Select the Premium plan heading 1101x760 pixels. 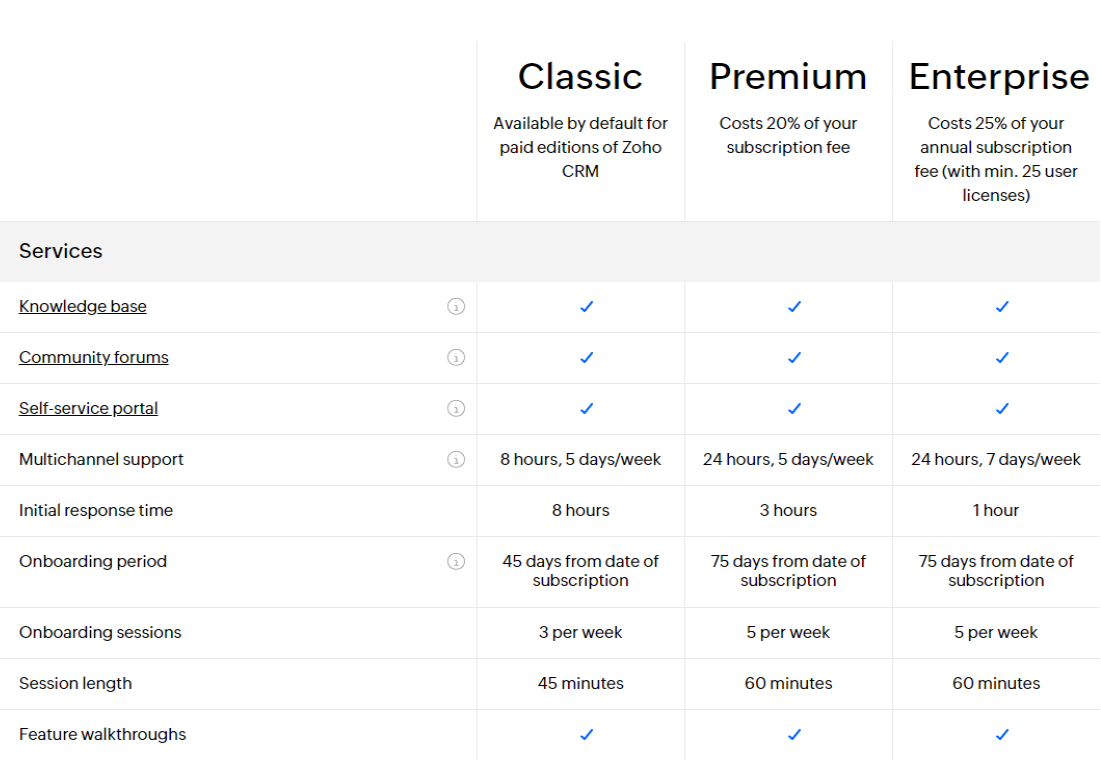tap(788, 76)
